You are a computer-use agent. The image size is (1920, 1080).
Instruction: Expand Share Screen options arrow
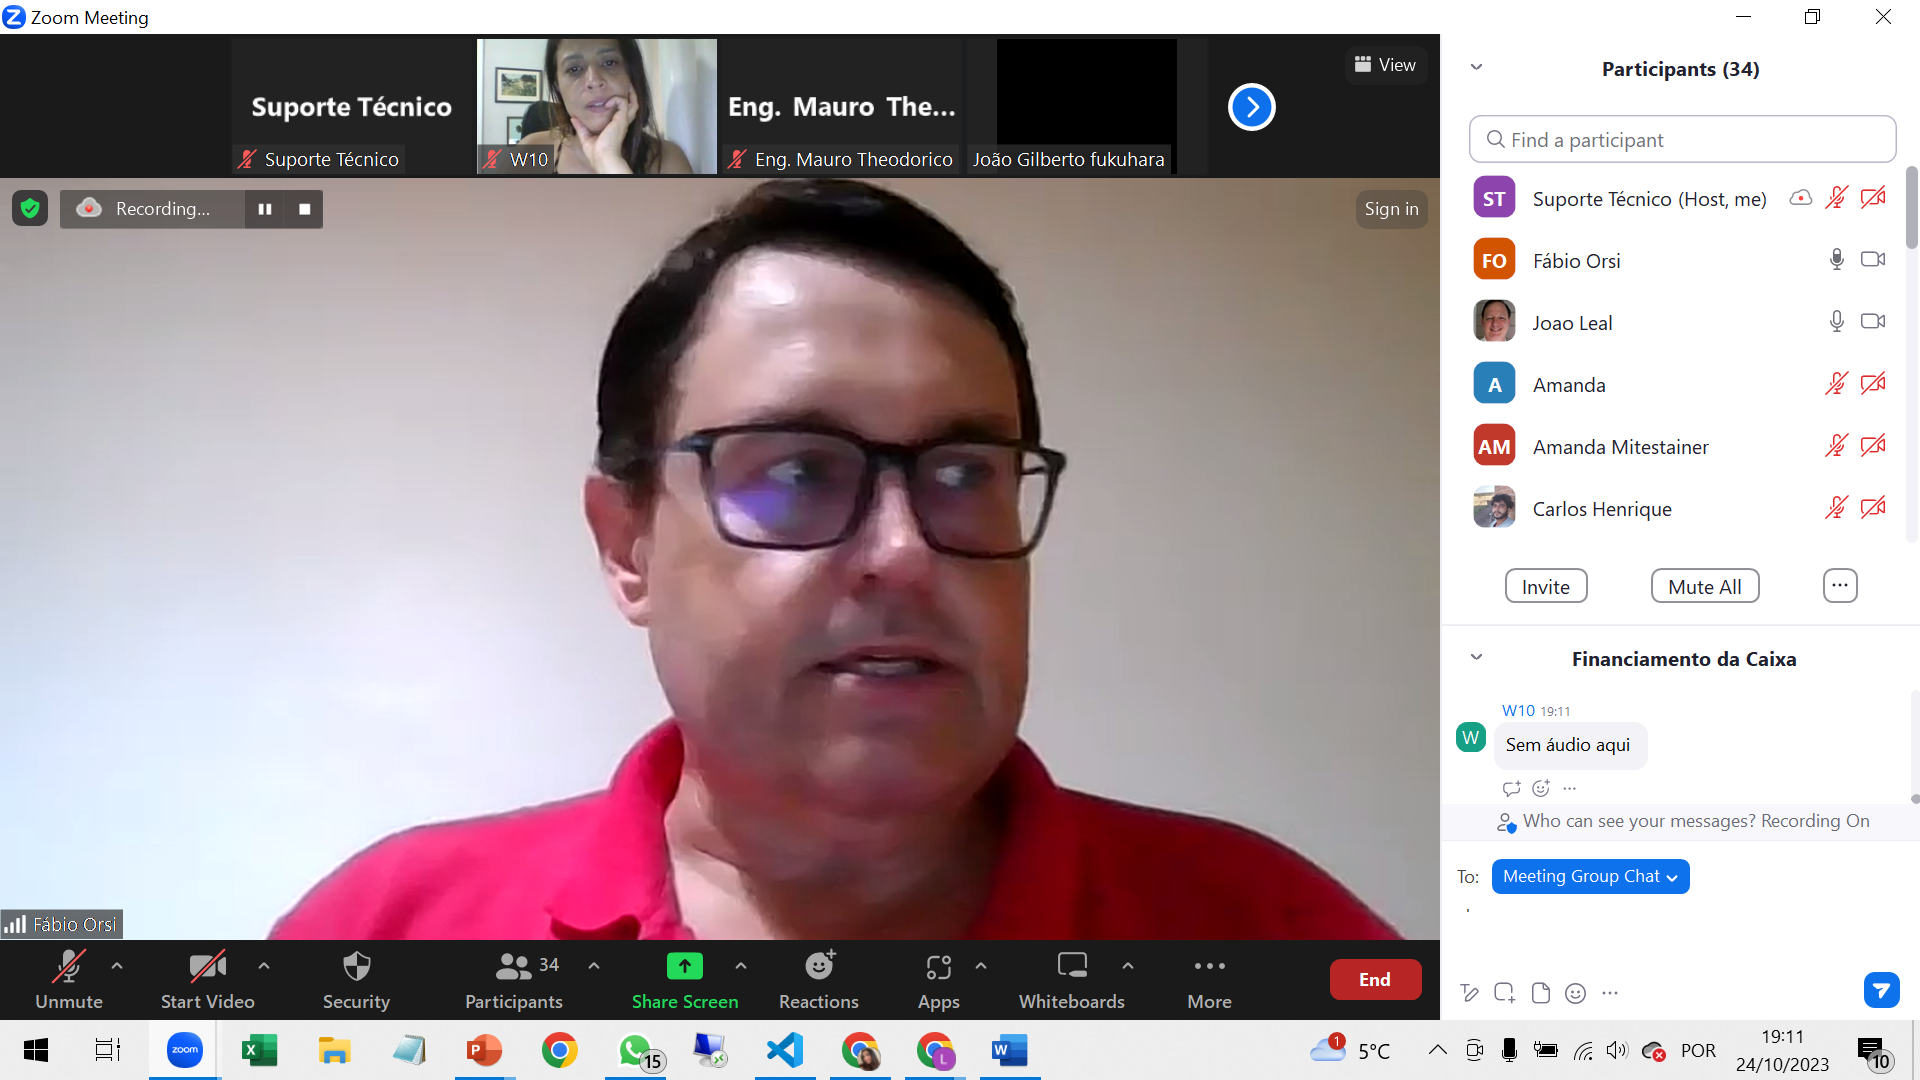(741, 966)
